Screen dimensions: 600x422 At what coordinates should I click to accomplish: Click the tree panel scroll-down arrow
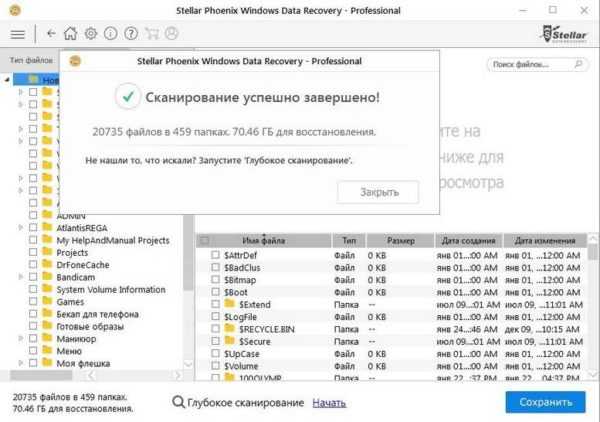(188, 364)
